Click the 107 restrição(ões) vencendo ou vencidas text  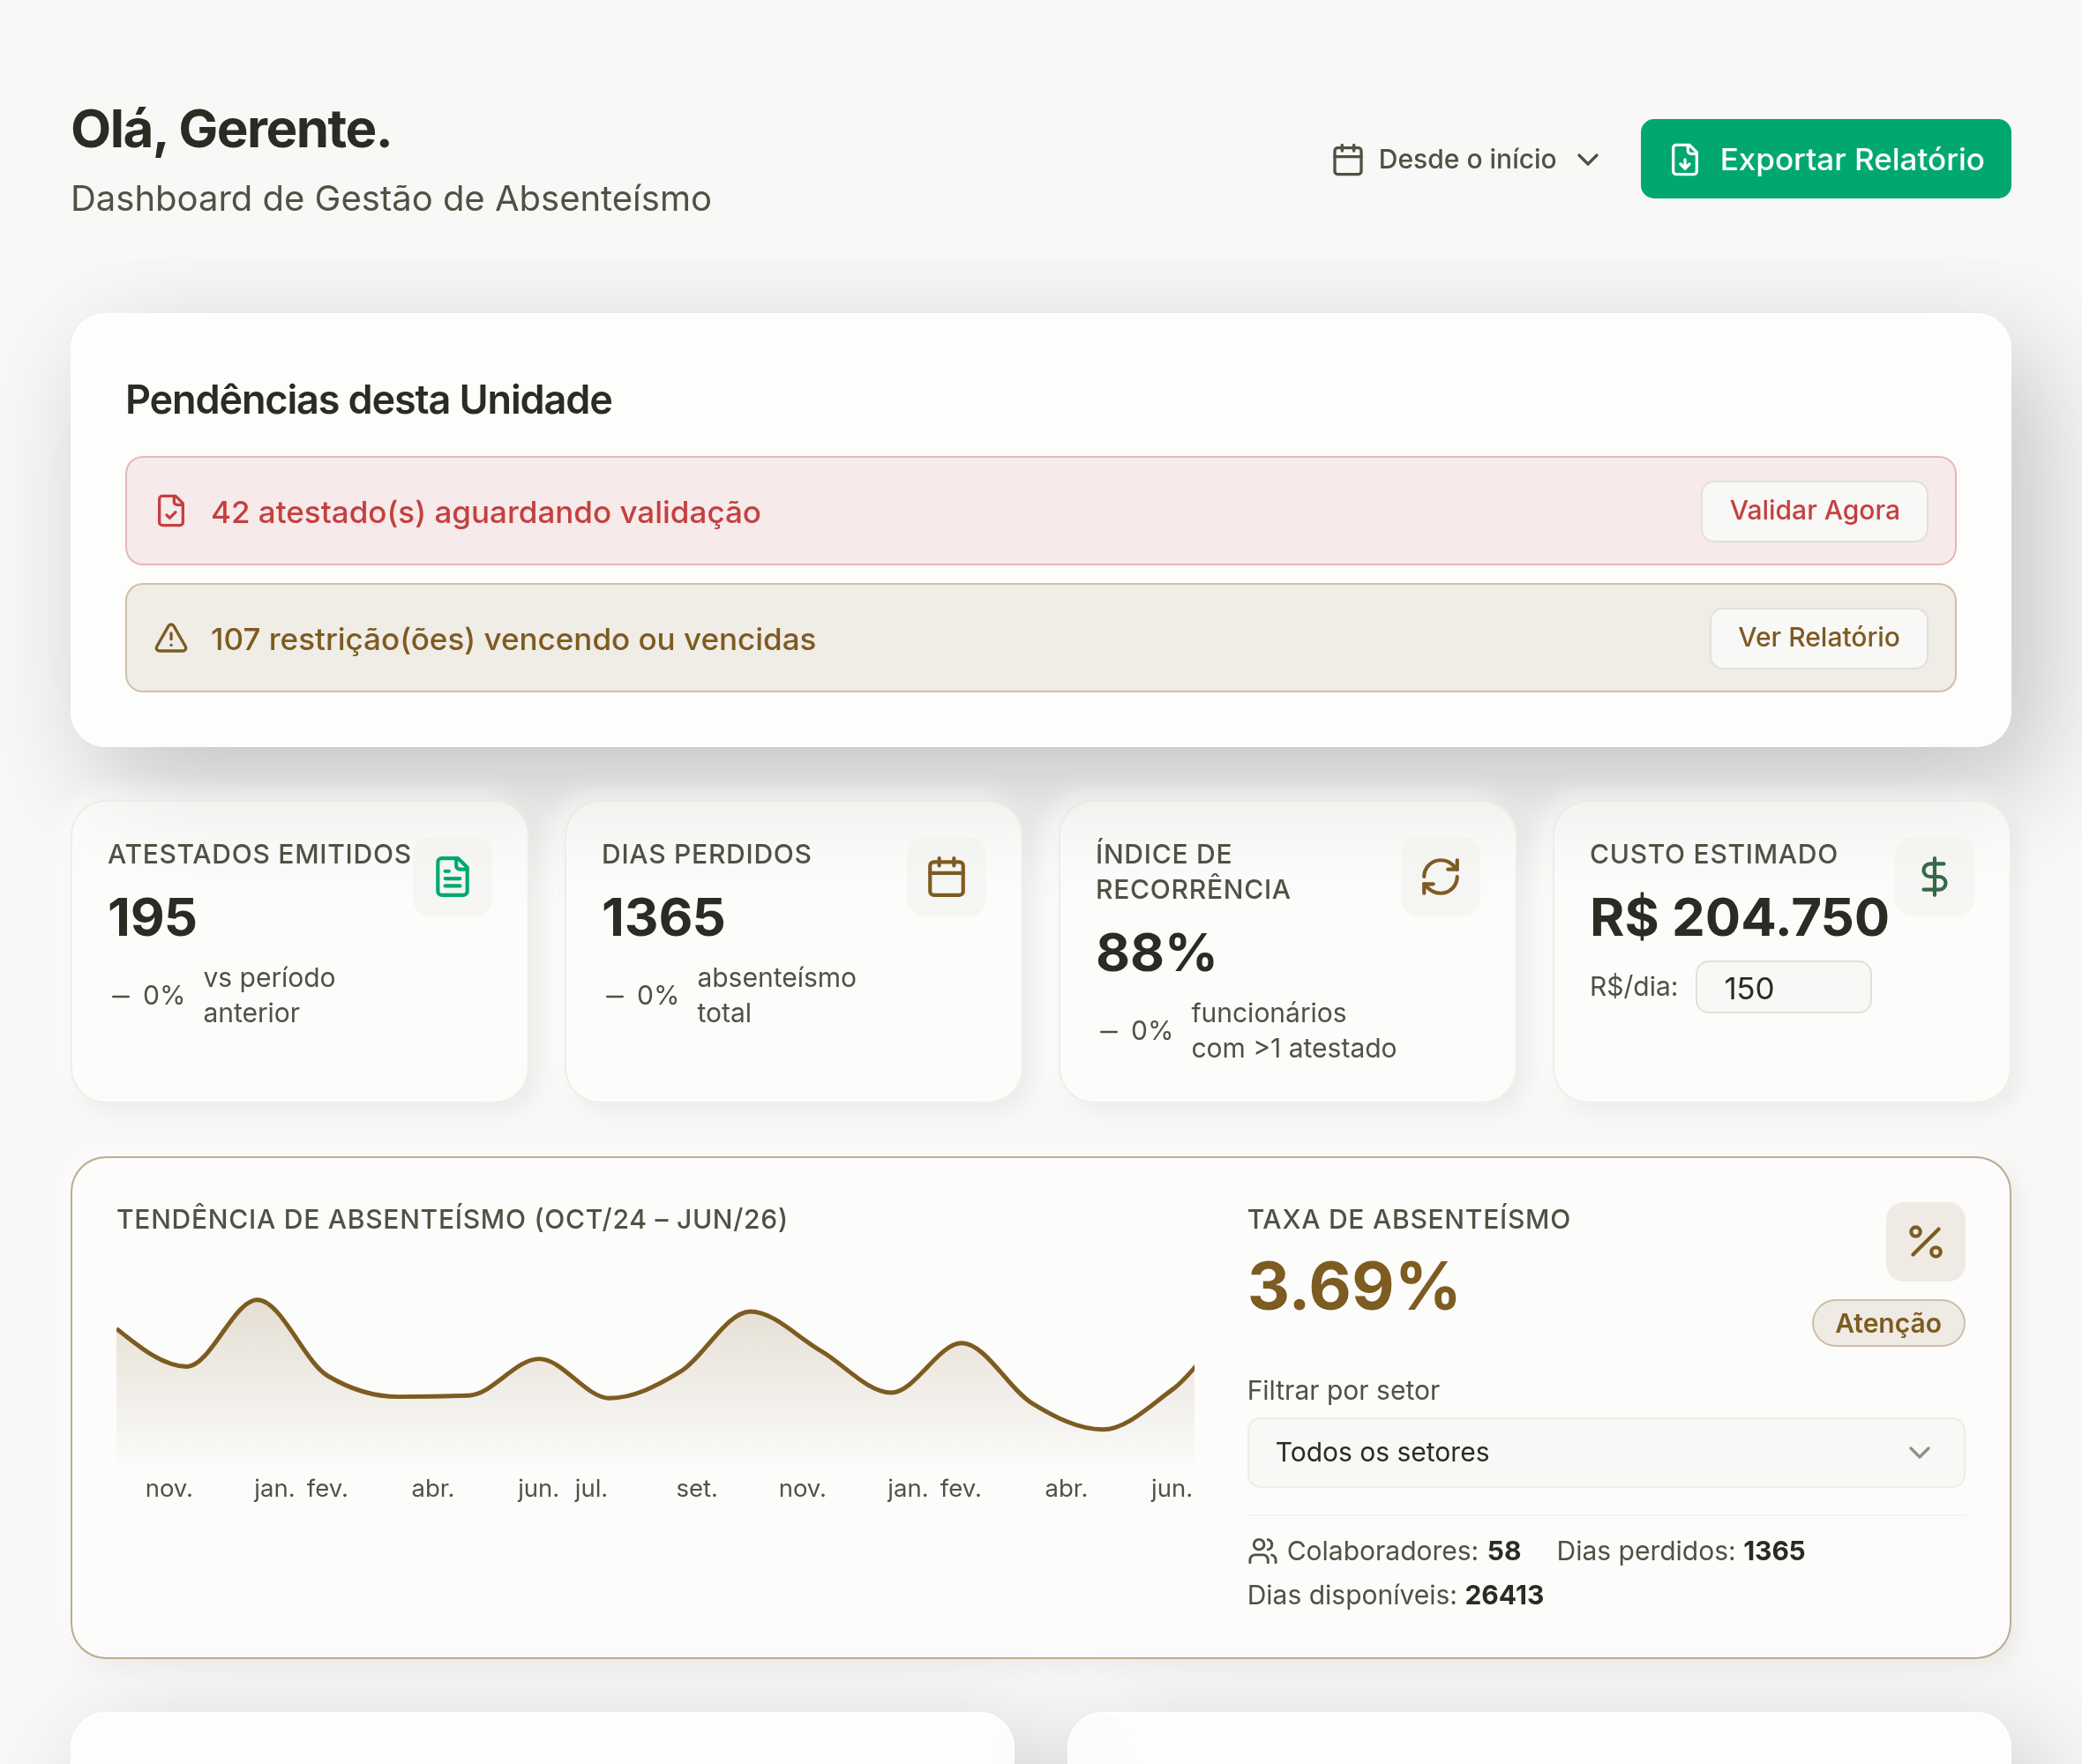(513, 639)
